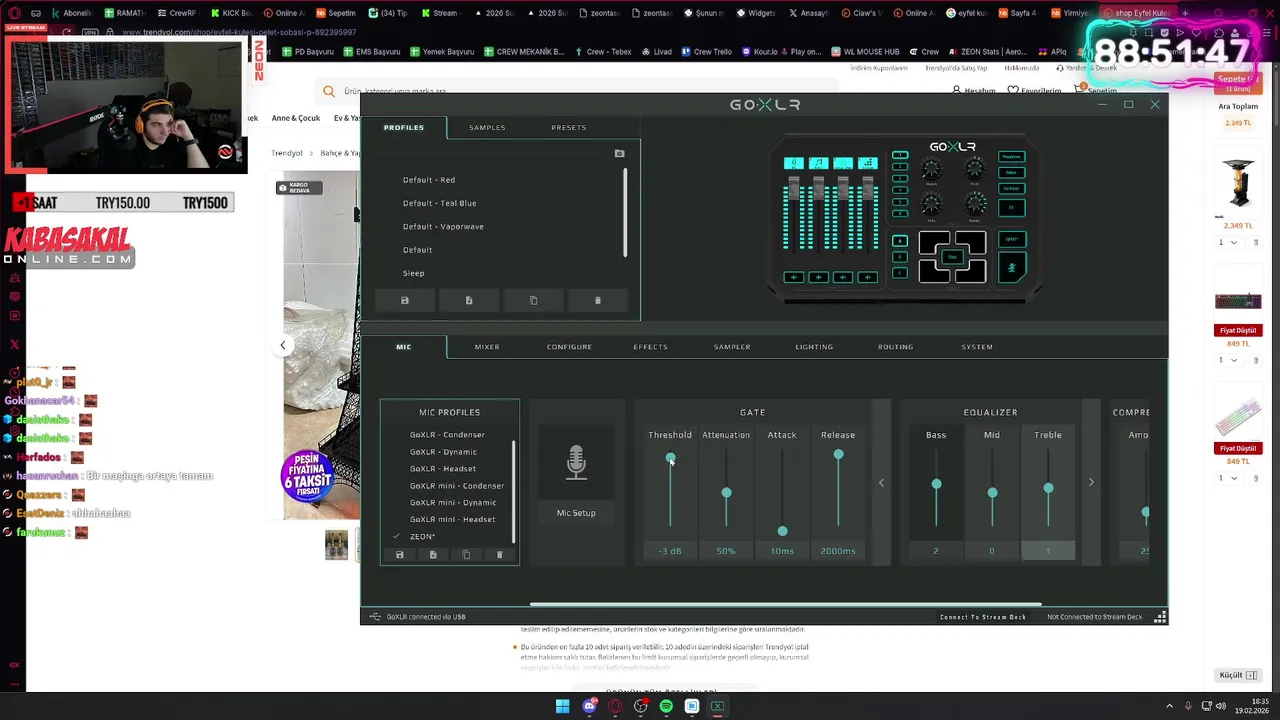Select 'Default - Red' profile
The height and width of the screenshot is (720, 1280).
tap(429, 180)
